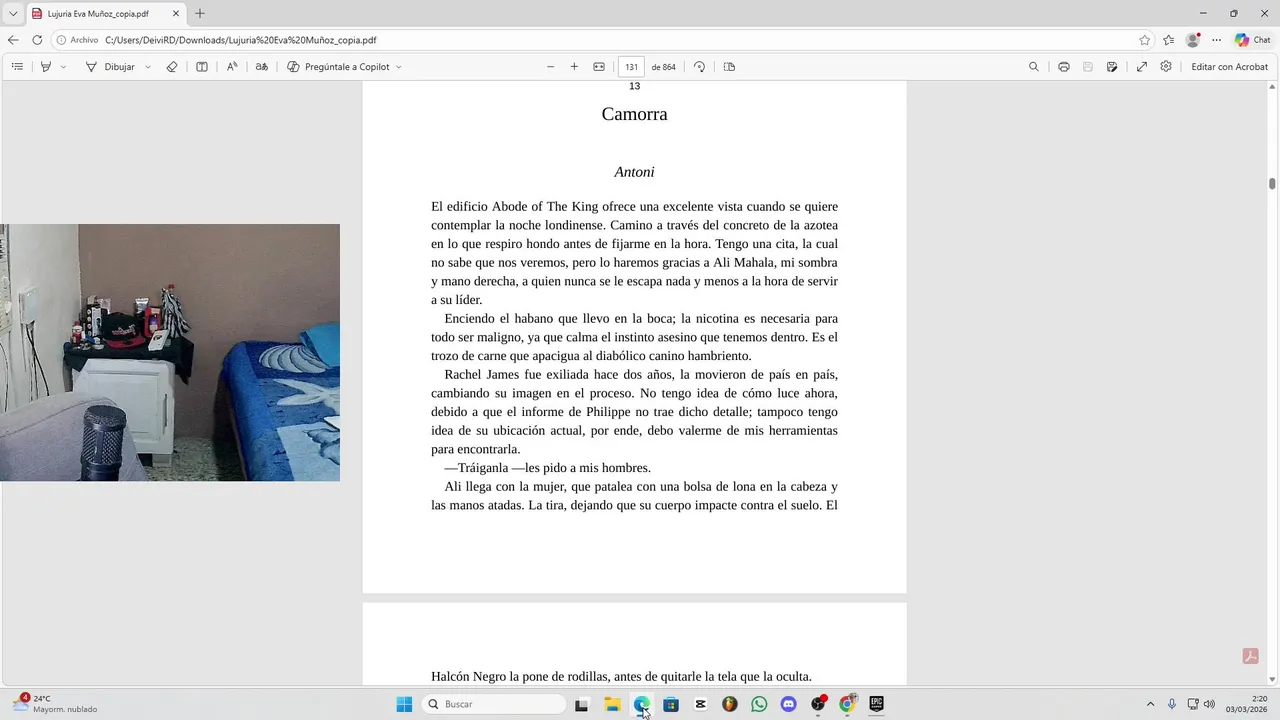Open Copilot Chat sidebar
Screen dimensions: 1280x720
coord(1253,40)
